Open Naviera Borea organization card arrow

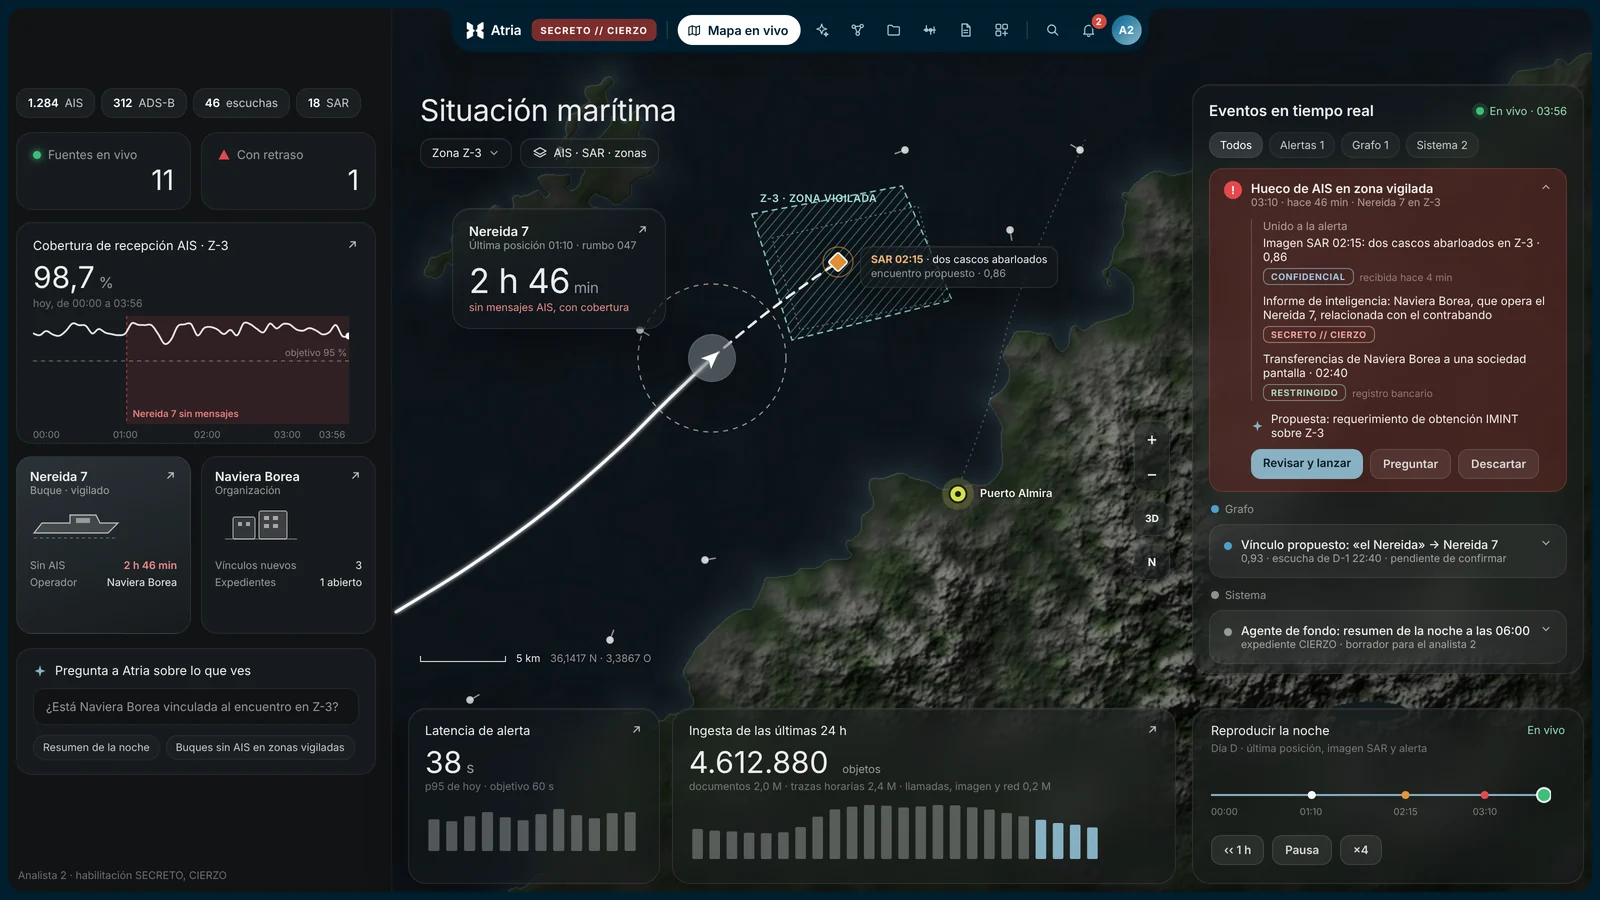pyautogui.click(x=355, y=476)
